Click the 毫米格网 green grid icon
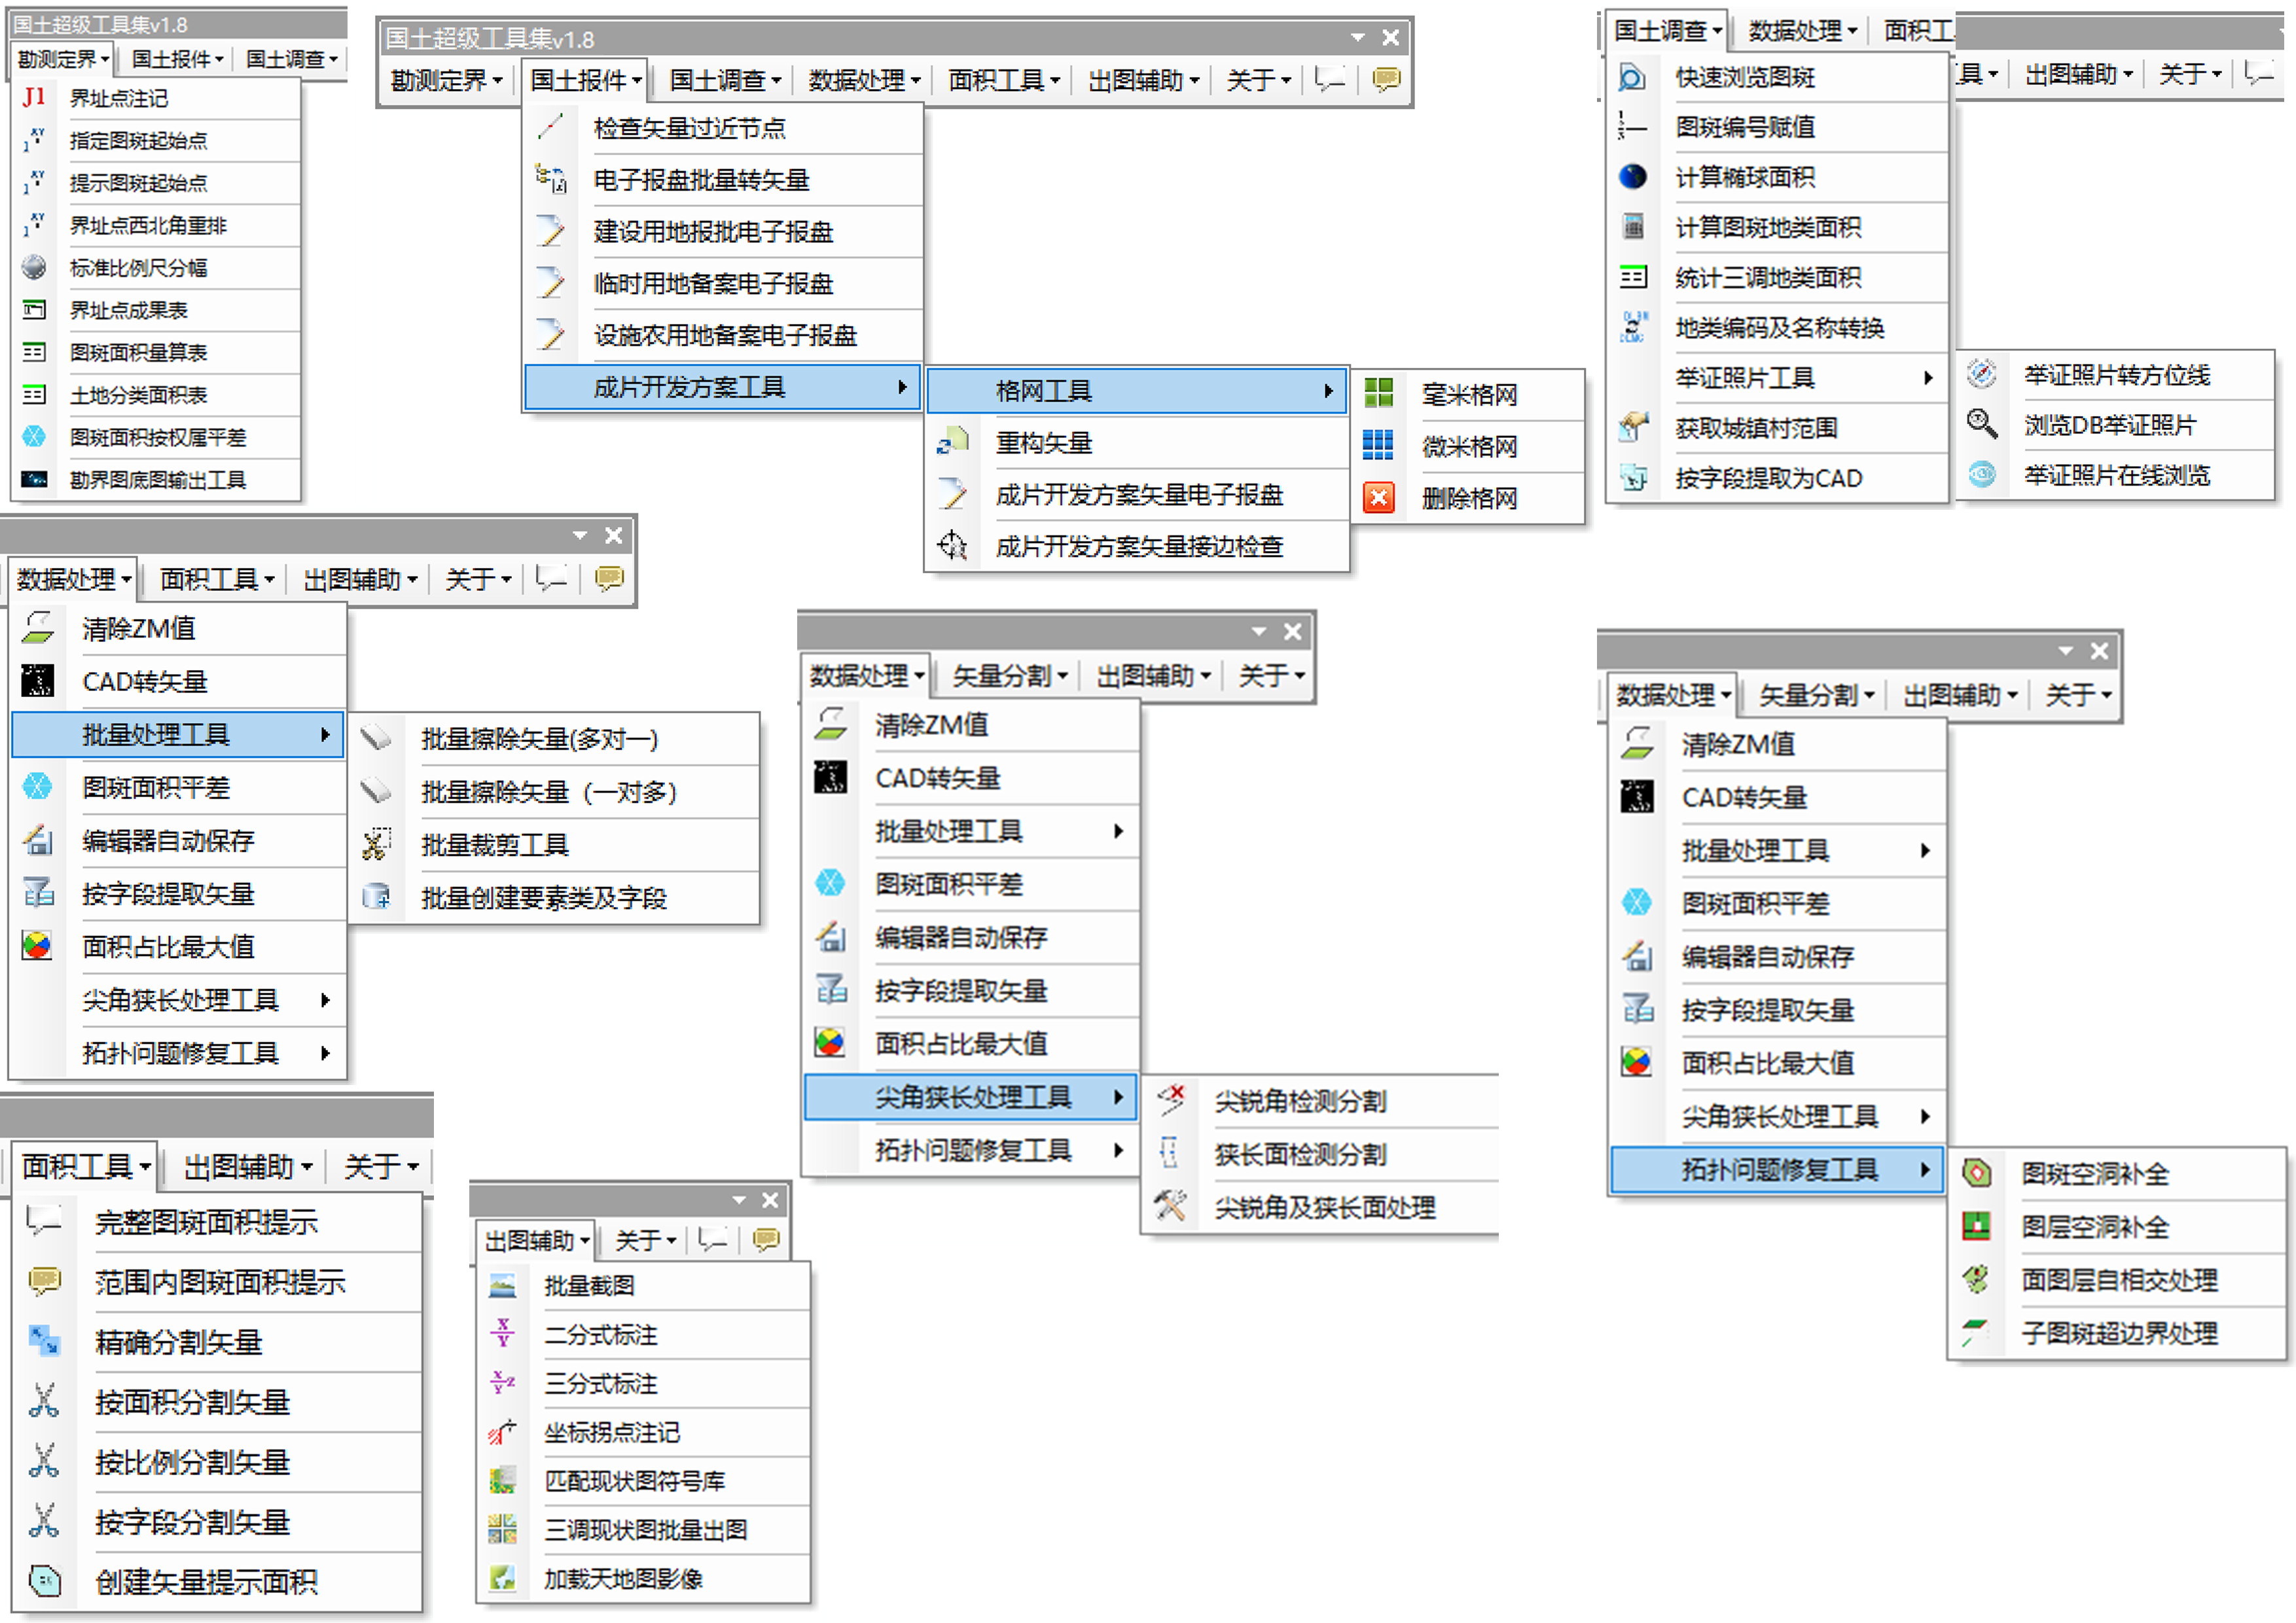 pos(1378,393)
